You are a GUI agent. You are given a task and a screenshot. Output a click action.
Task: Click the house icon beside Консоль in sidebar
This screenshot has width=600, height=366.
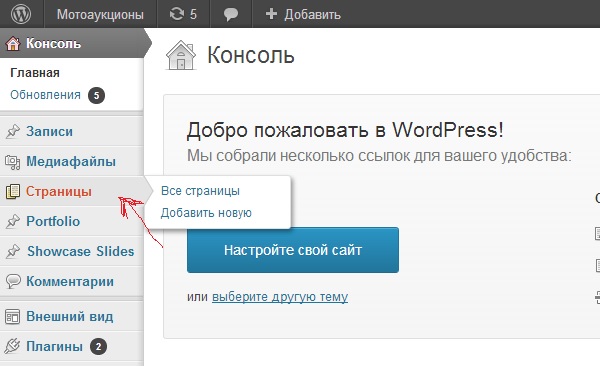pyautogui.click(x=13, y=43)
